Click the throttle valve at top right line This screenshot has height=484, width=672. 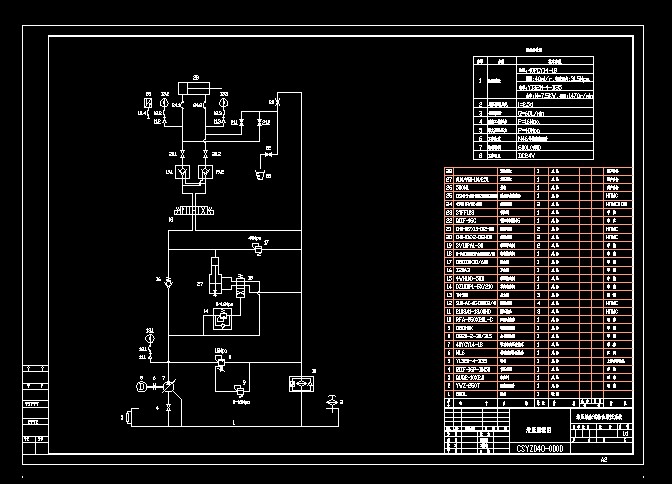pos(278,102)
